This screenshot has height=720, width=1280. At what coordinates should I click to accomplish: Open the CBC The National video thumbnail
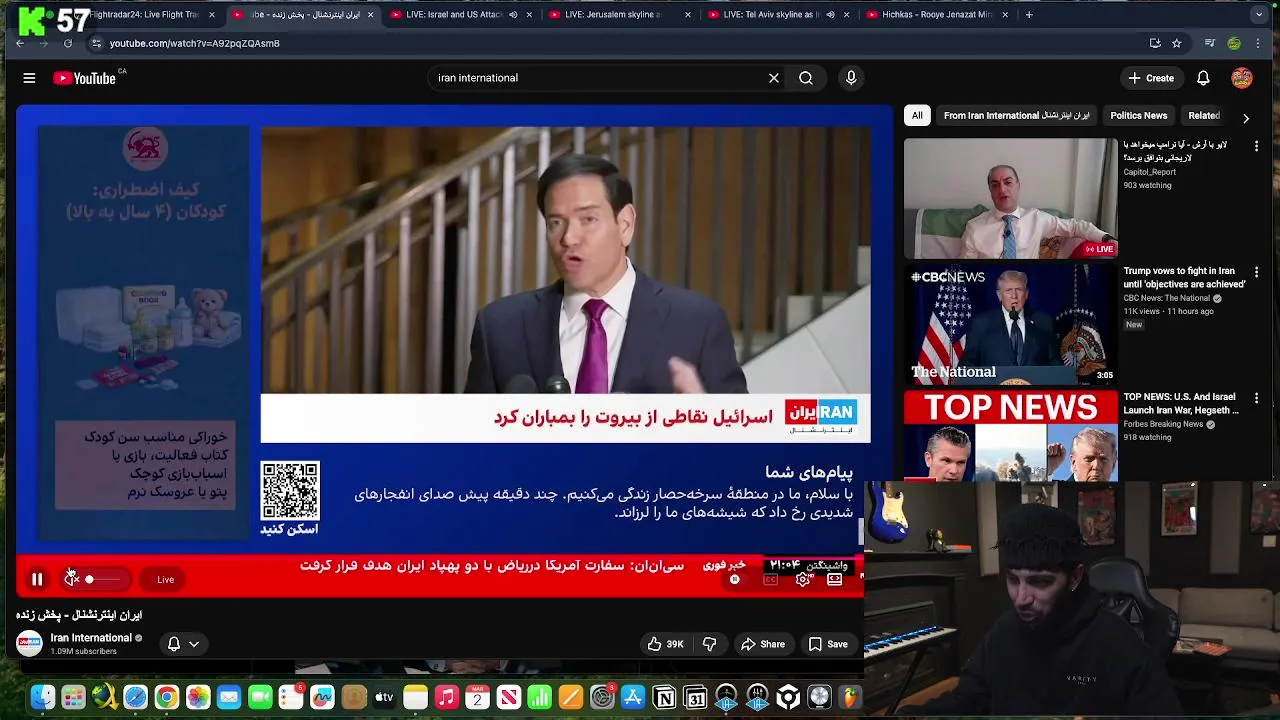click(x=1010, y=324)
